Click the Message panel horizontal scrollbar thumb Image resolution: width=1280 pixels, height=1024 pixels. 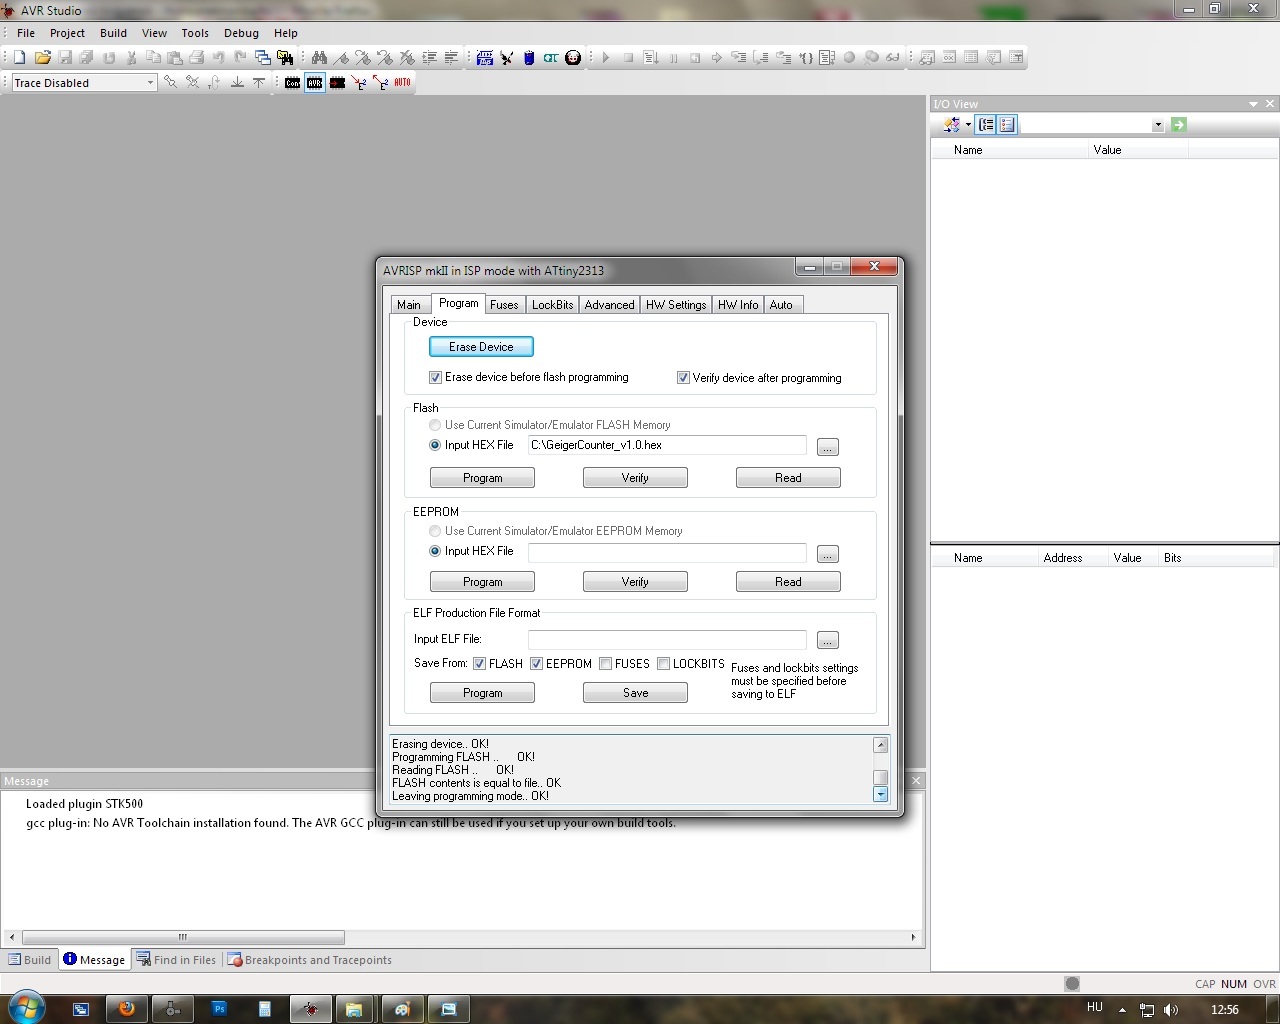pos(183,938)
